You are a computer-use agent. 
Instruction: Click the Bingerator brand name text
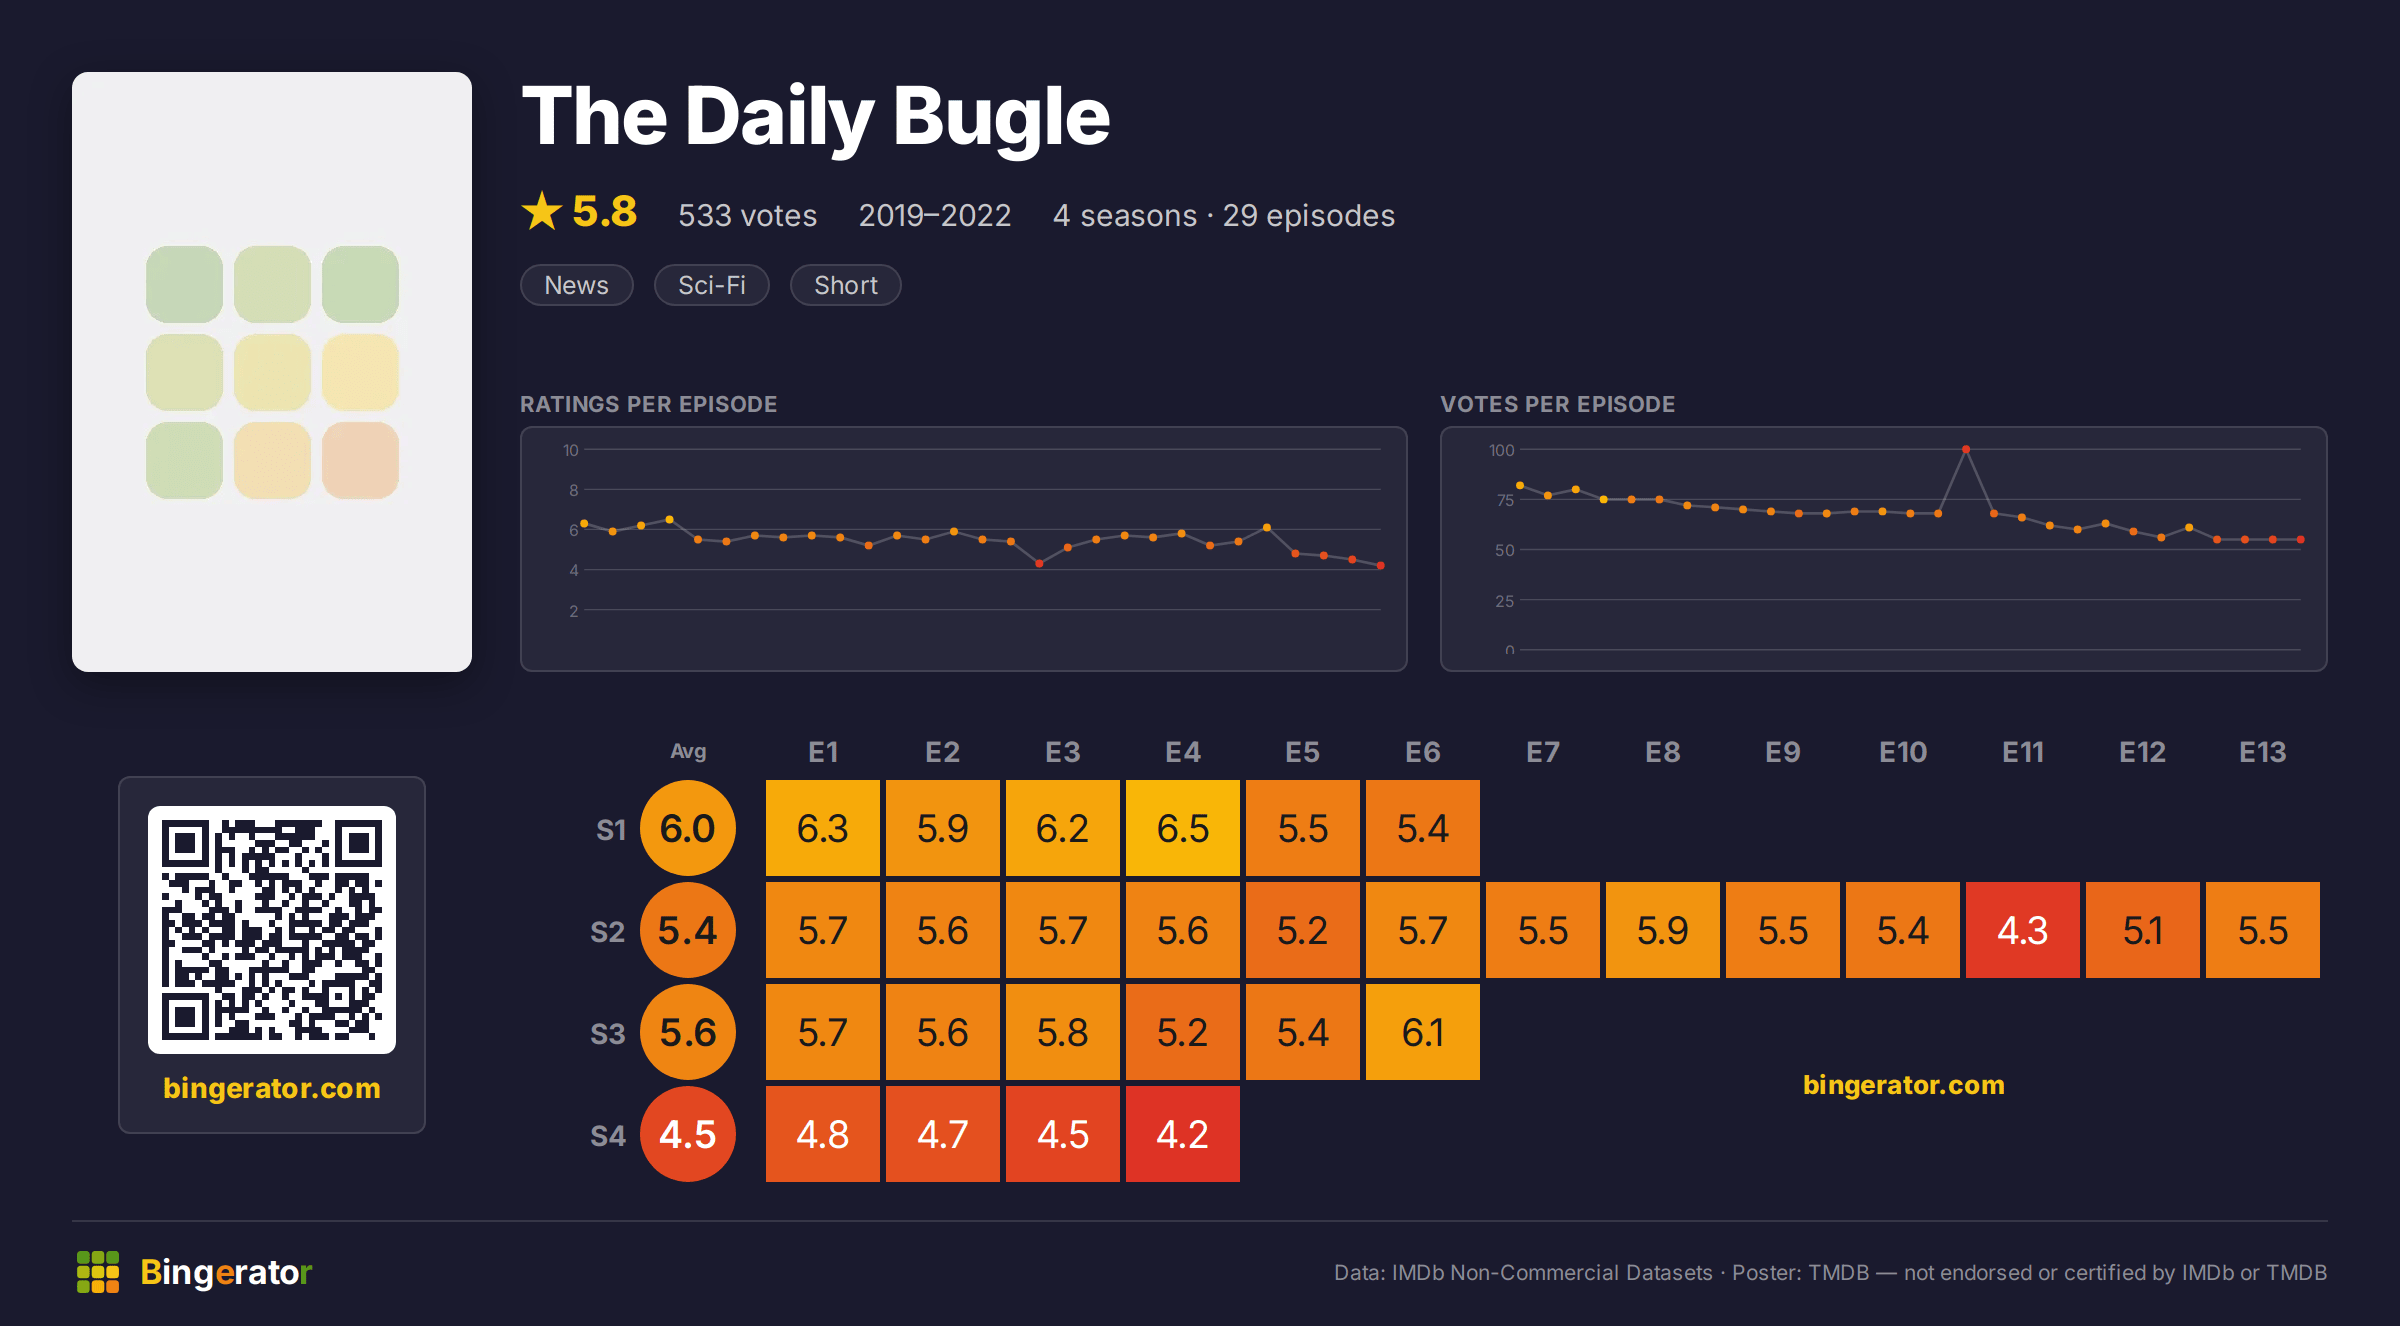point(226,1272)
